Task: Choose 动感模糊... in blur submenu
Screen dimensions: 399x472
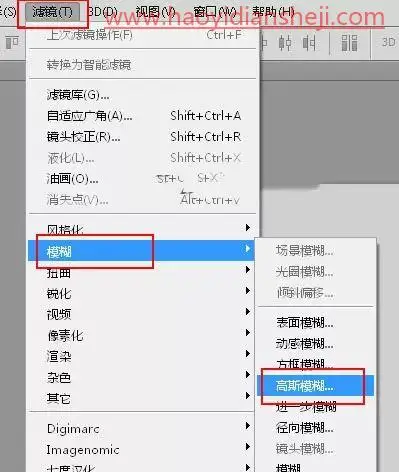Action: [x=316, y=343]
